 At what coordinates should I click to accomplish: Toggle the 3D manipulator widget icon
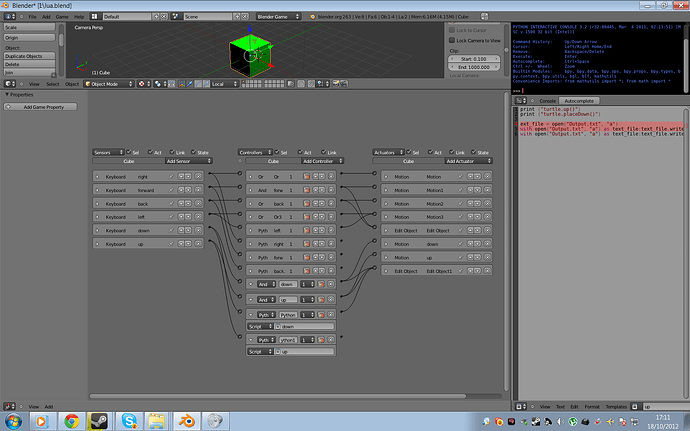tap(181, 84)
